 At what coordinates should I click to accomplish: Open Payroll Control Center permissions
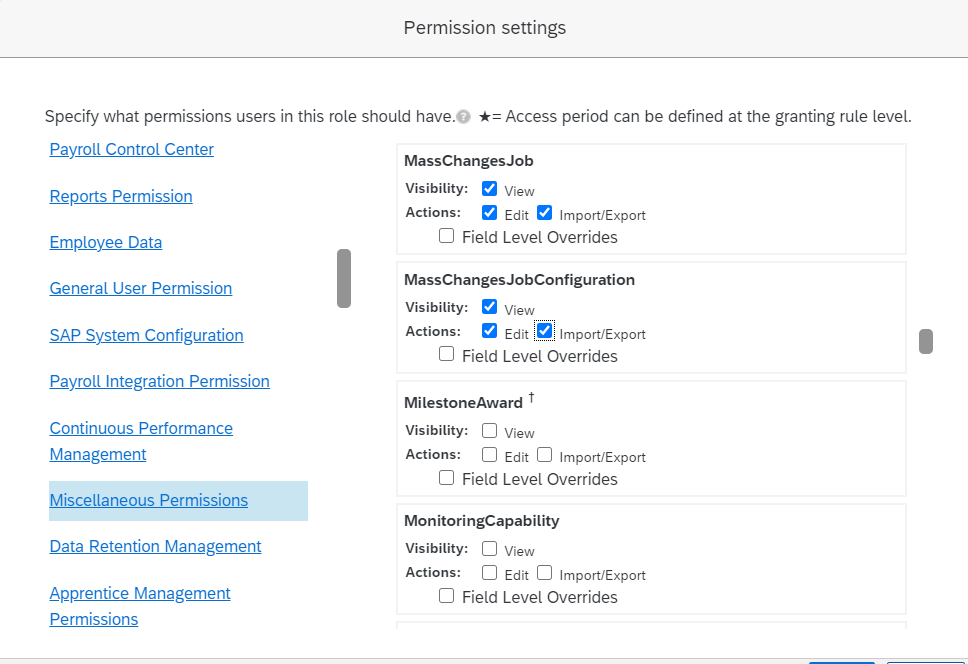[131, 149]
